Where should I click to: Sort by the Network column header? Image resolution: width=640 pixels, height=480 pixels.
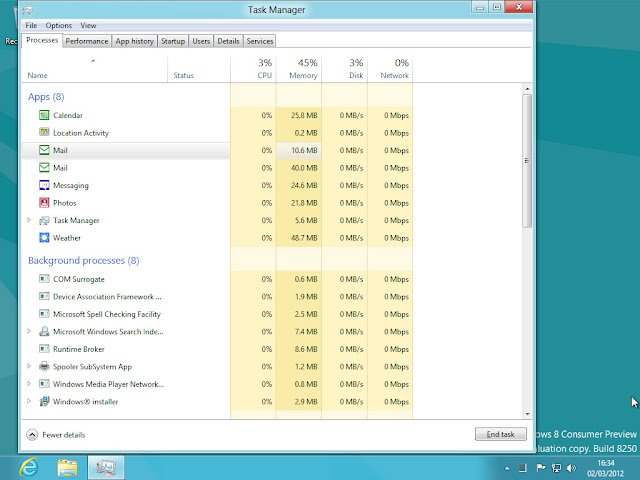pos(390,69)
